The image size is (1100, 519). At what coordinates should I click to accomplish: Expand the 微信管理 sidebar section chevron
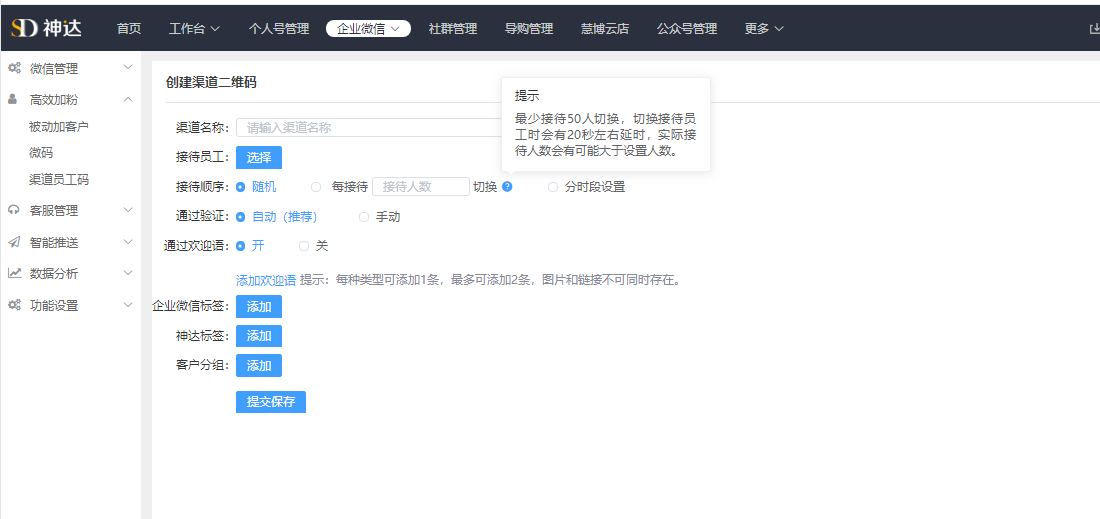coord(128,67)
